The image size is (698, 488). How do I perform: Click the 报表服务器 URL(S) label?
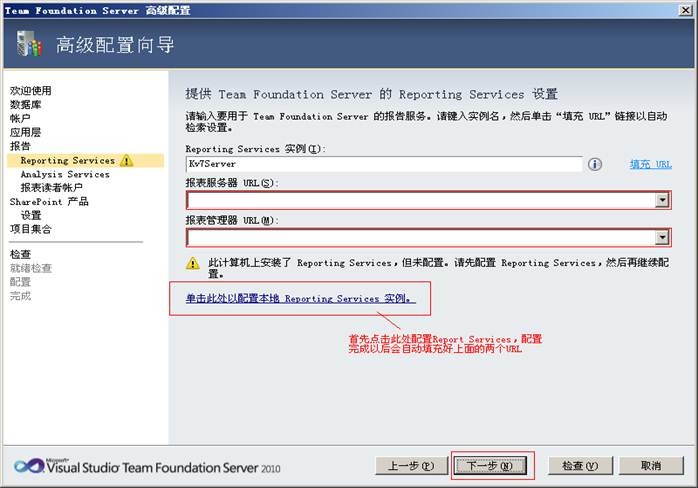[232, 183]
